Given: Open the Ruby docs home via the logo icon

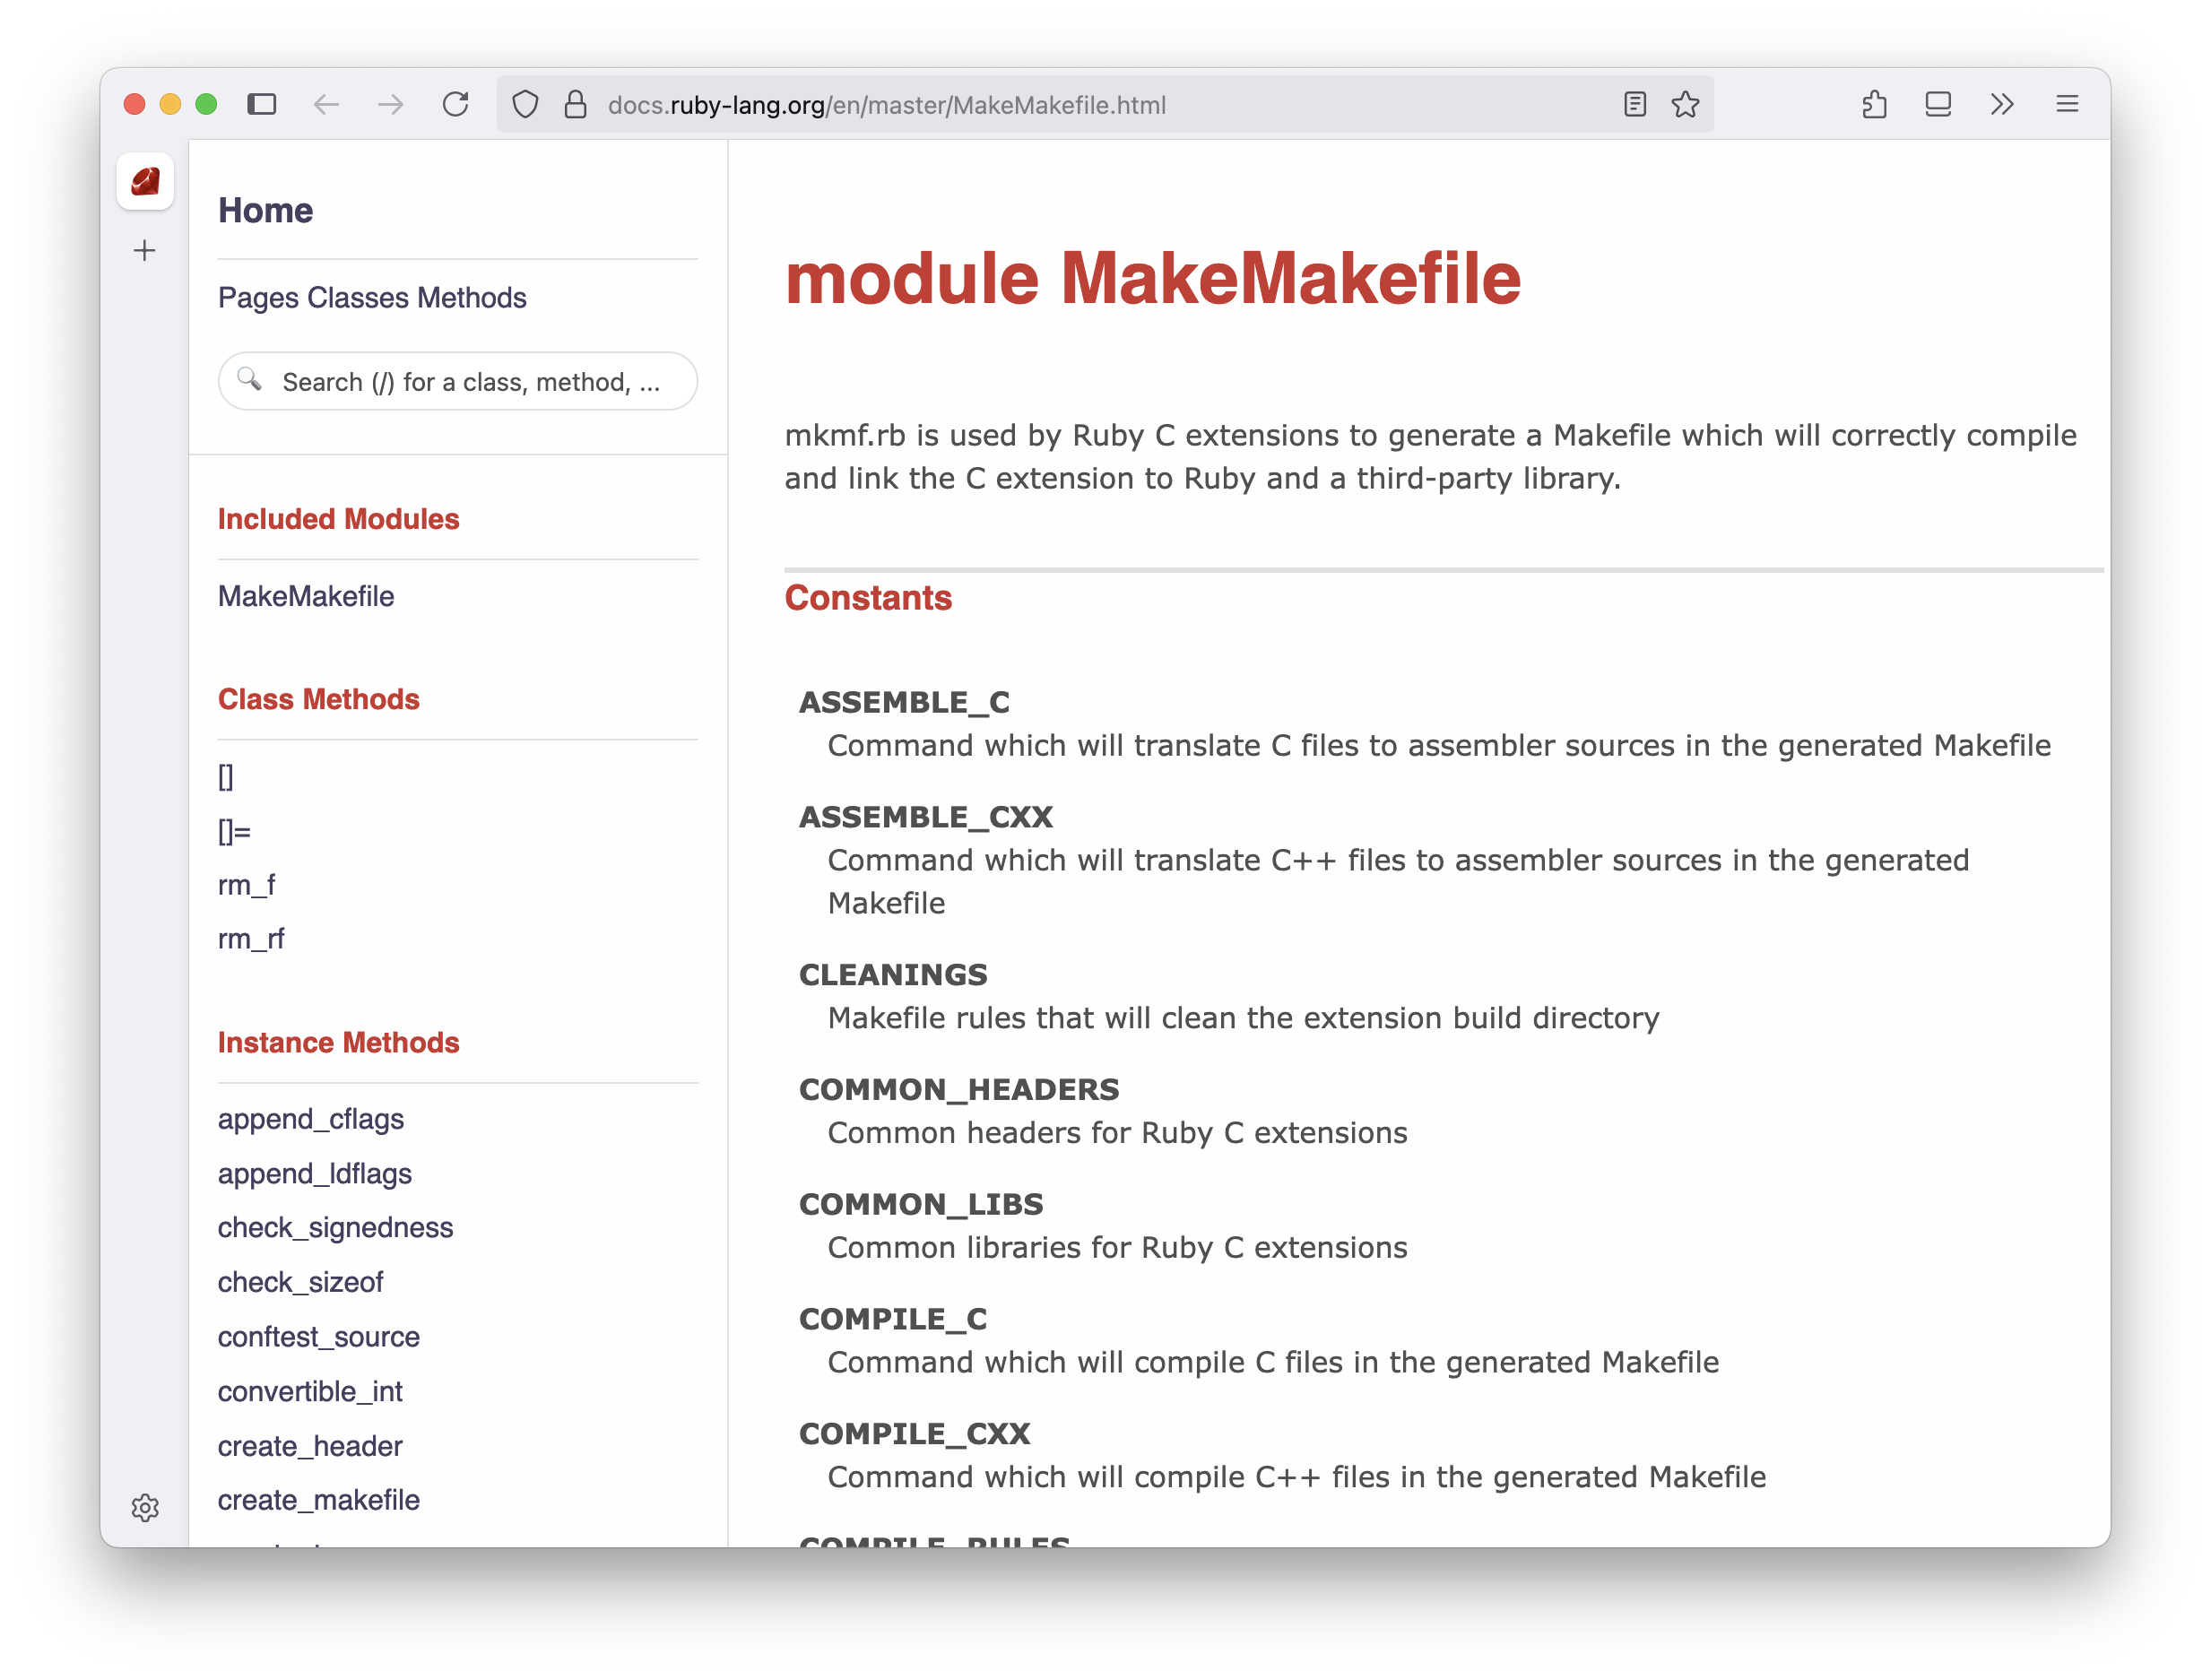Looking at the screenshot, I should click(x=145, y=181).
